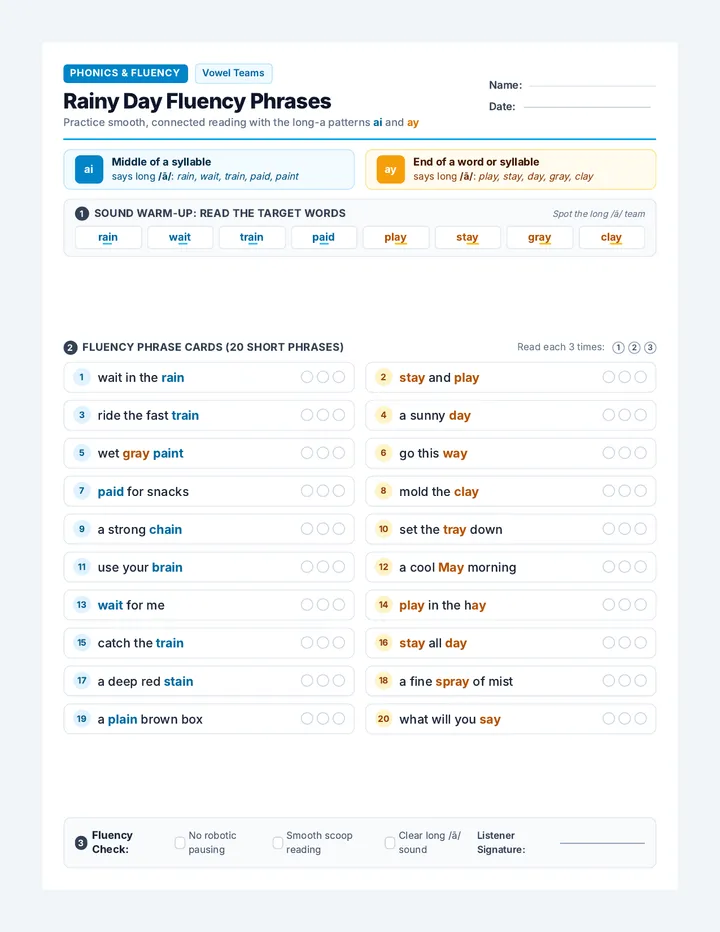720x932 pixels.
Task: Click the Name line field
Action: (592, 86)
